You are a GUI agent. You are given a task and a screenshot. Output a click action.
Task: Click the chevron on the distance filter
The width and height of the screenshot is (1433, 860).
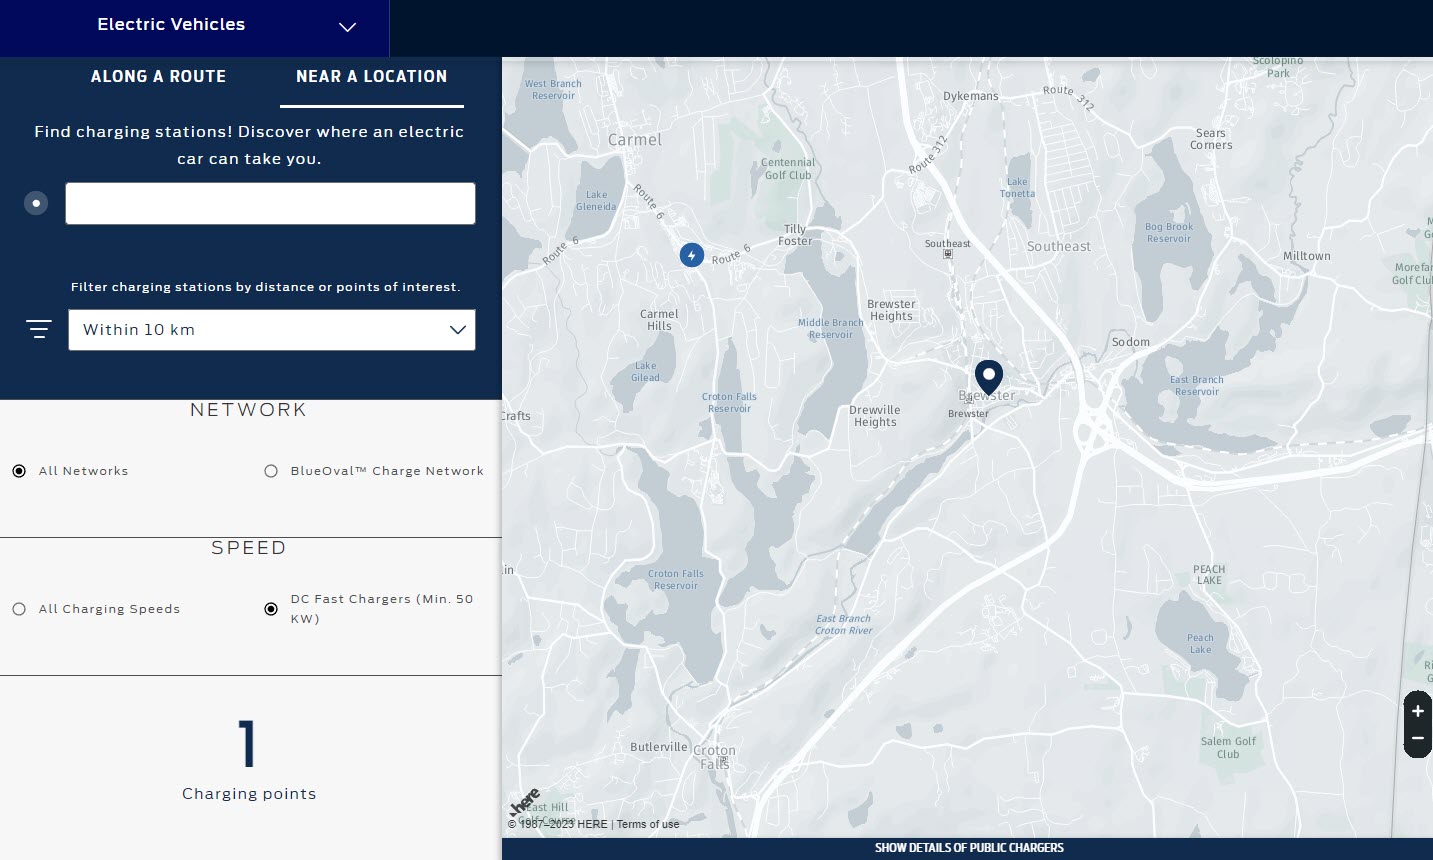[x=457, y=329]
